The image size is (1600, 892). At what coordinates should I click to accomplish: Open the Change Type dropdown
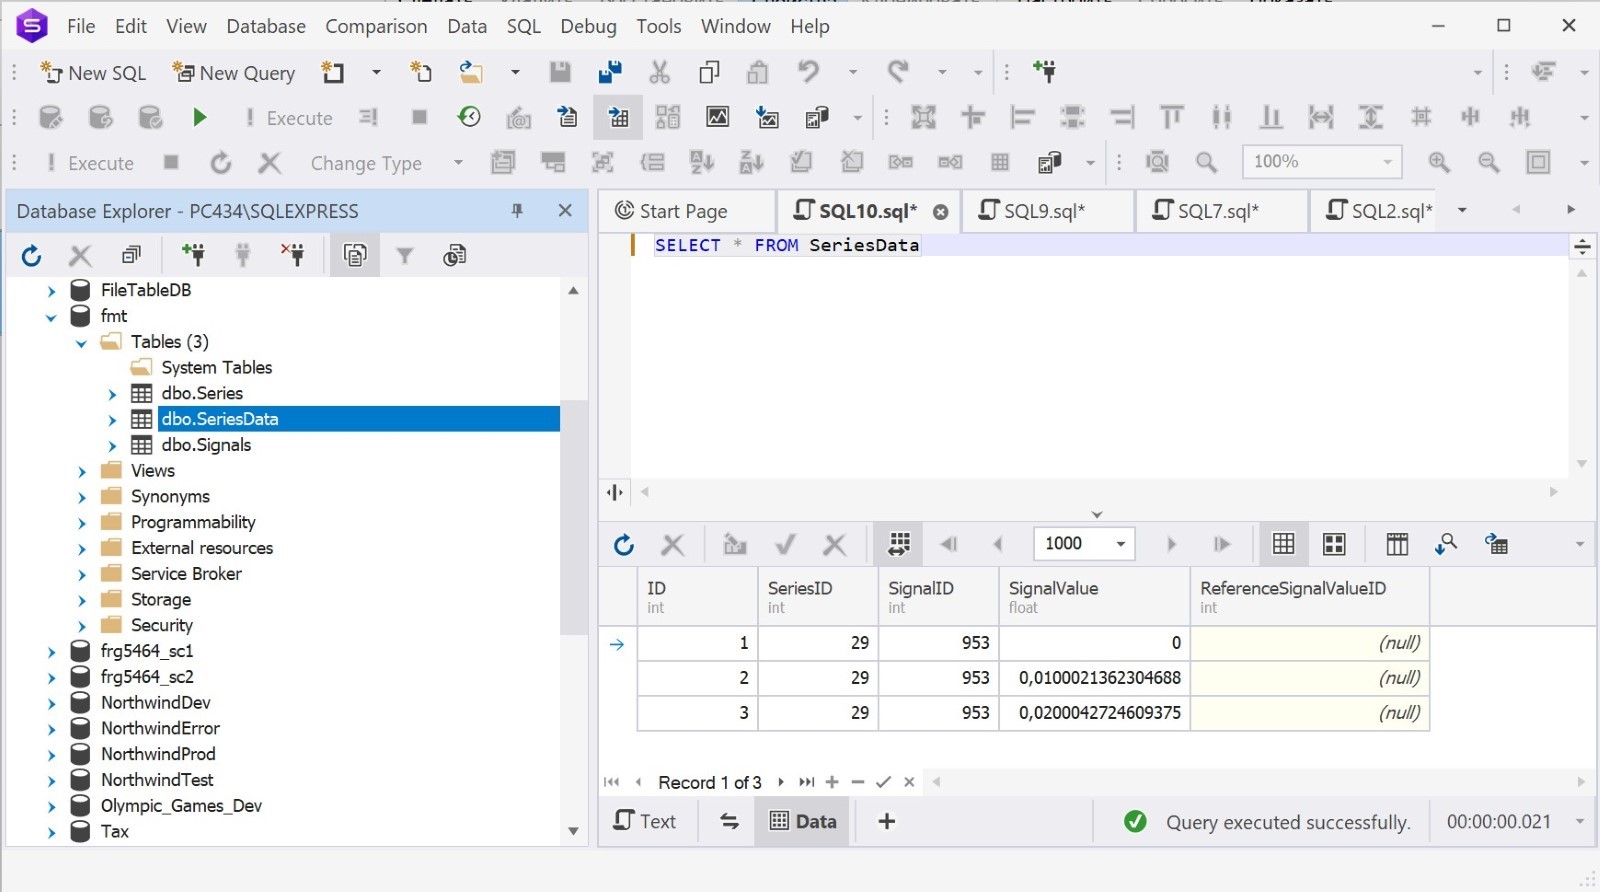tap(458, 162)
